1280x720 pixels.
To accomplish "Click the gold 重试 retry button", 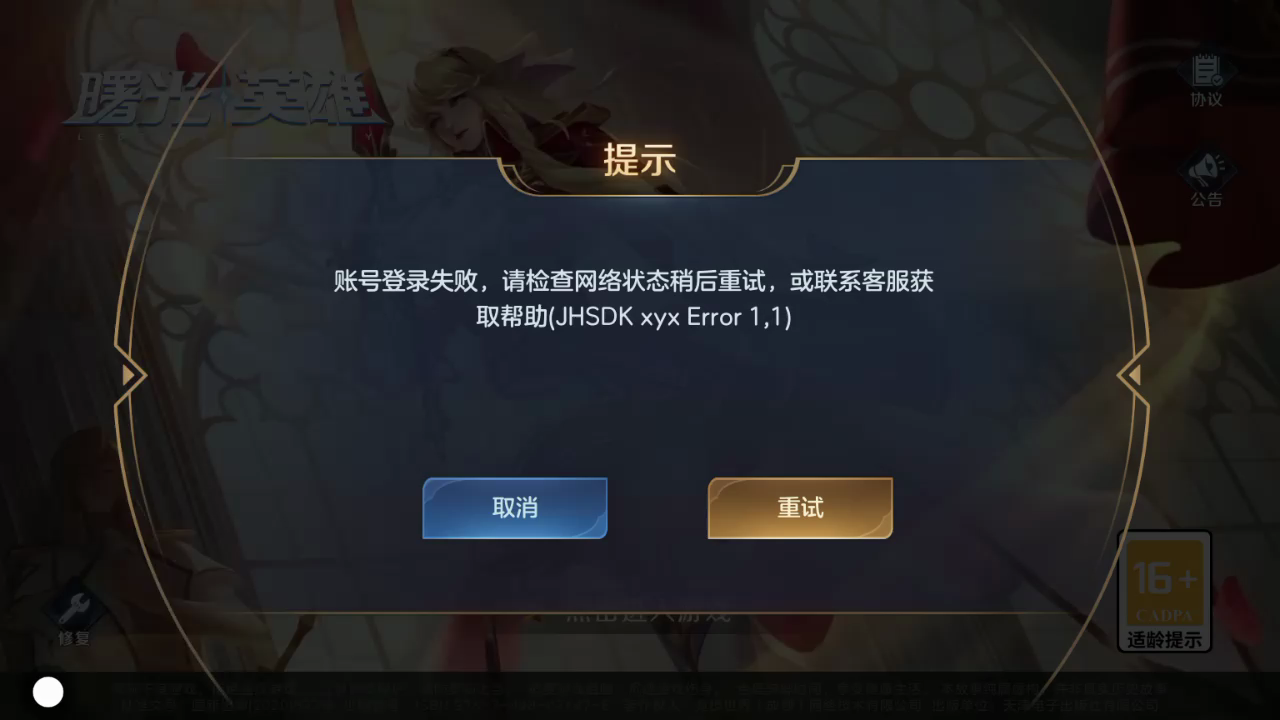I will (x=800, y=508).
